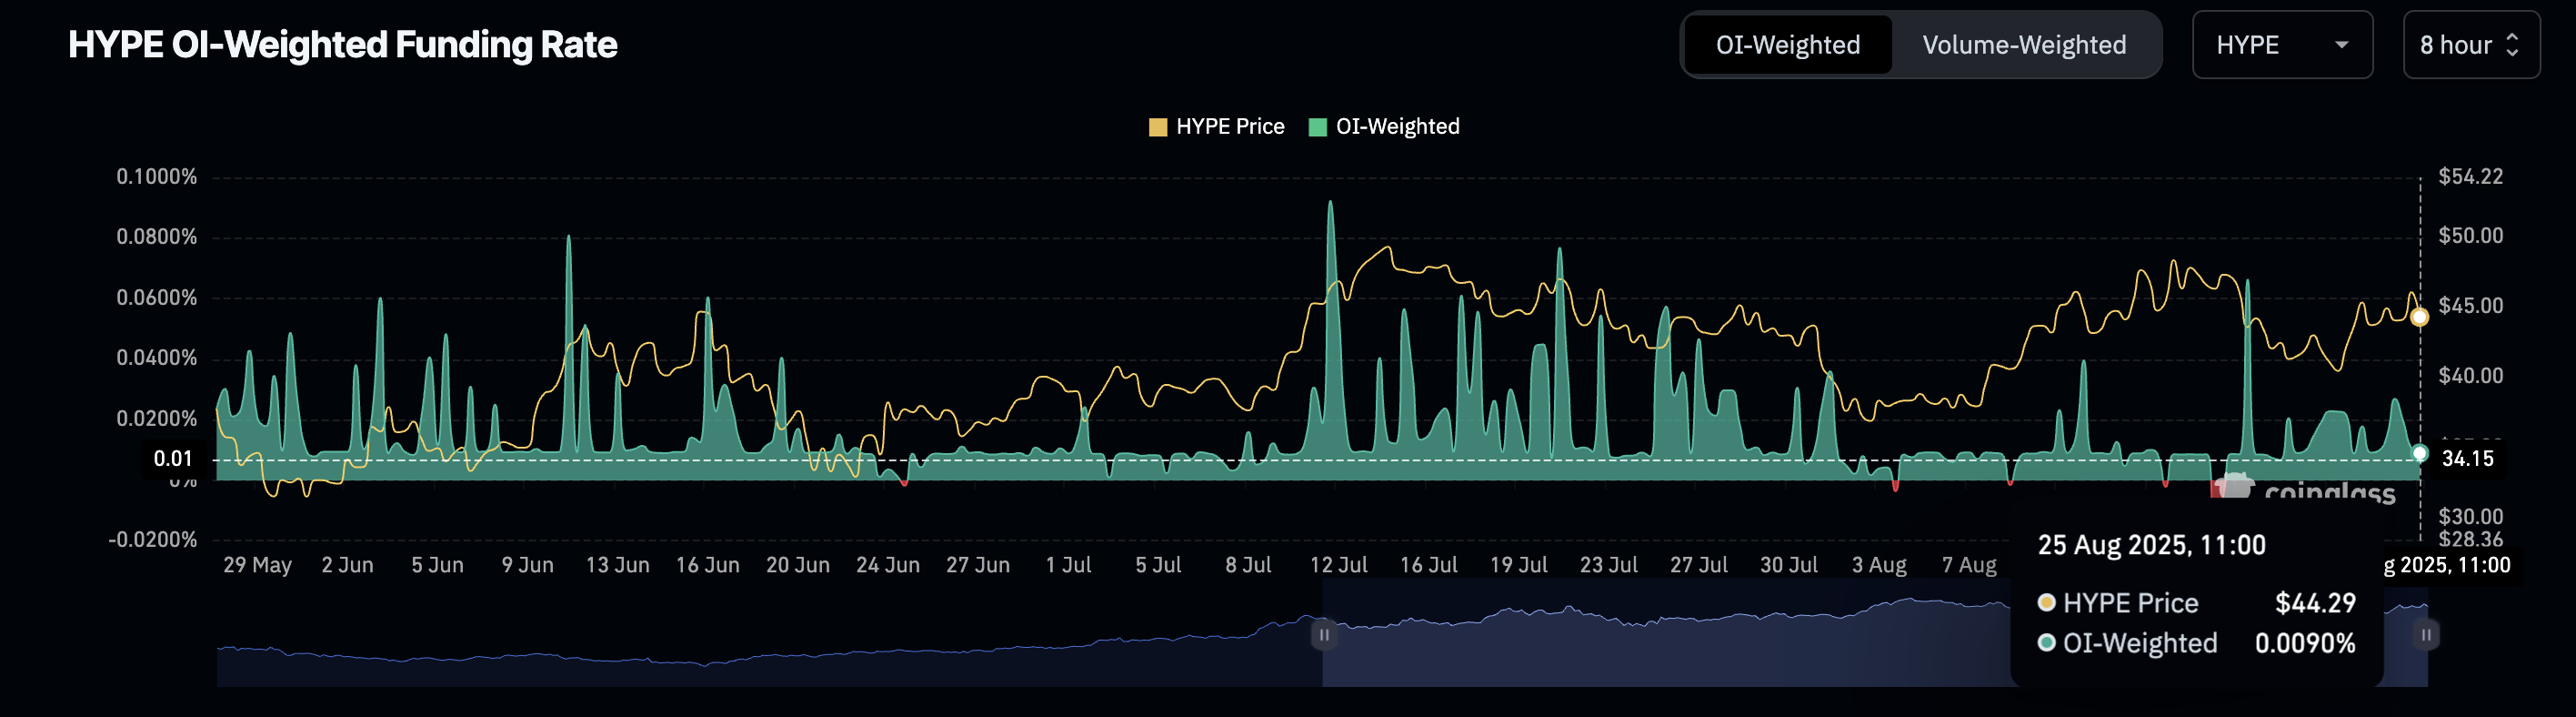Viewport: 2576px width, 717px height.
Task: Click the 27 Jul date axis label
Action: (1698, 565)
